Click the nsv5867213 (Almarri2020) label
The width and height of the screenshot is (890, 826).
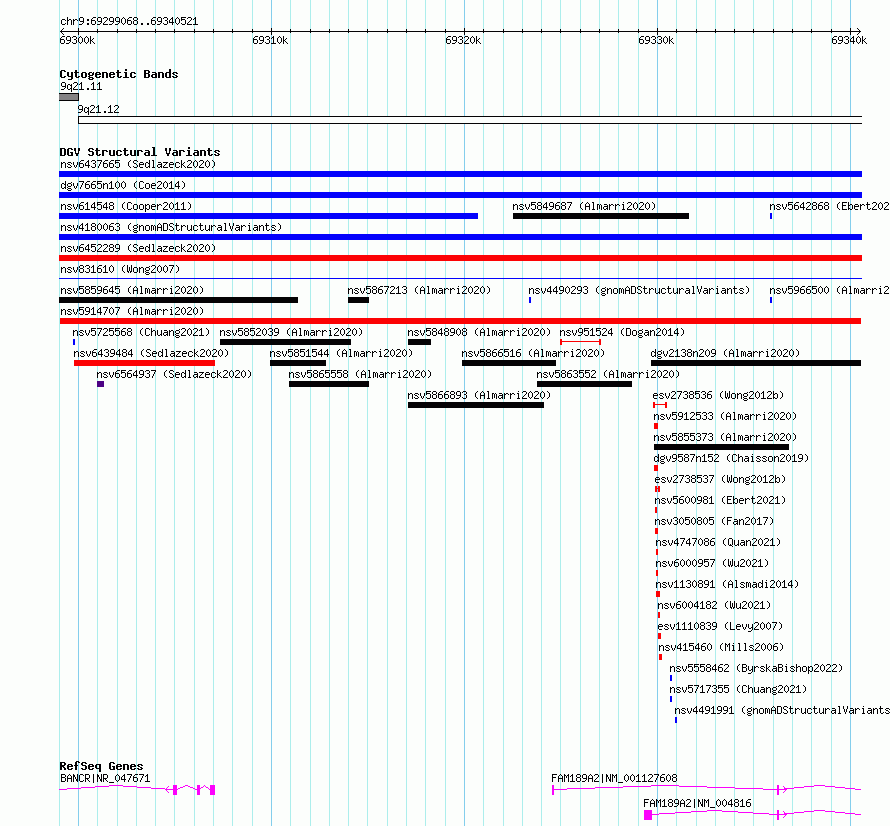point(419,290)
